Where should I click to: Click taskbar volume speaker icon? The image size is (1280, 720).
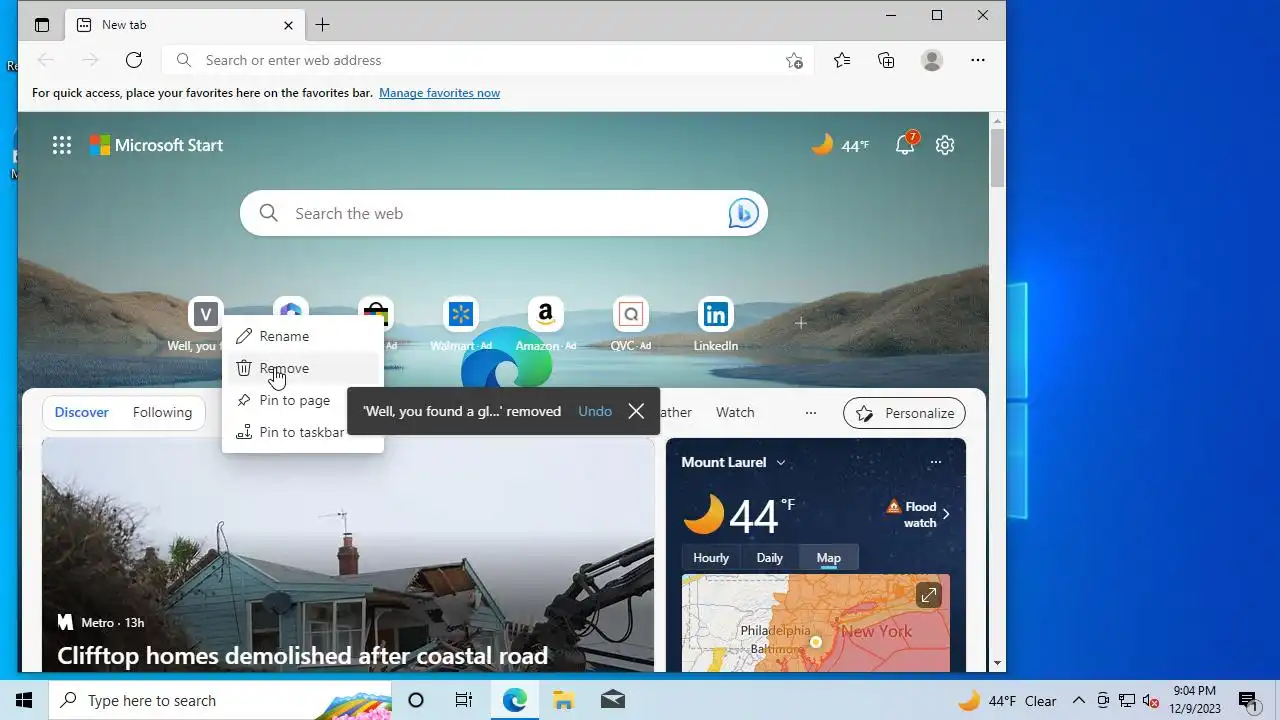[x=1151, y=700]
